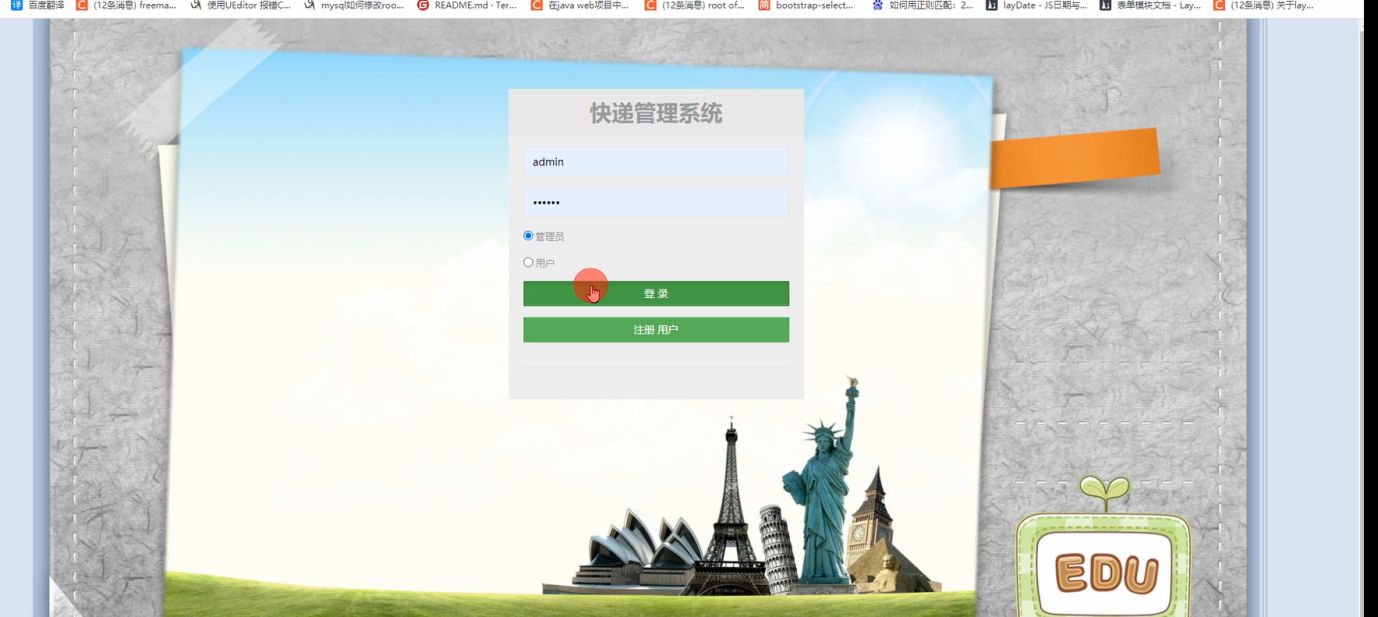Open the 'layDate - JS日期与...' bookmark
This screenshot has height=617, width=1378.
(1036, 5)
